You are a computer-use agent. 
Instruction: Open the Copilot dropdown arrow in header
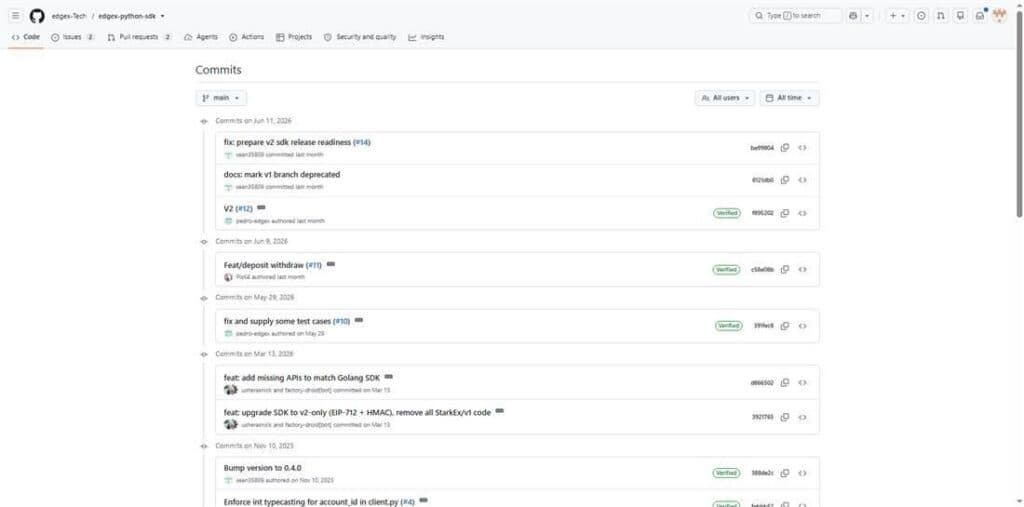point(867,16)
